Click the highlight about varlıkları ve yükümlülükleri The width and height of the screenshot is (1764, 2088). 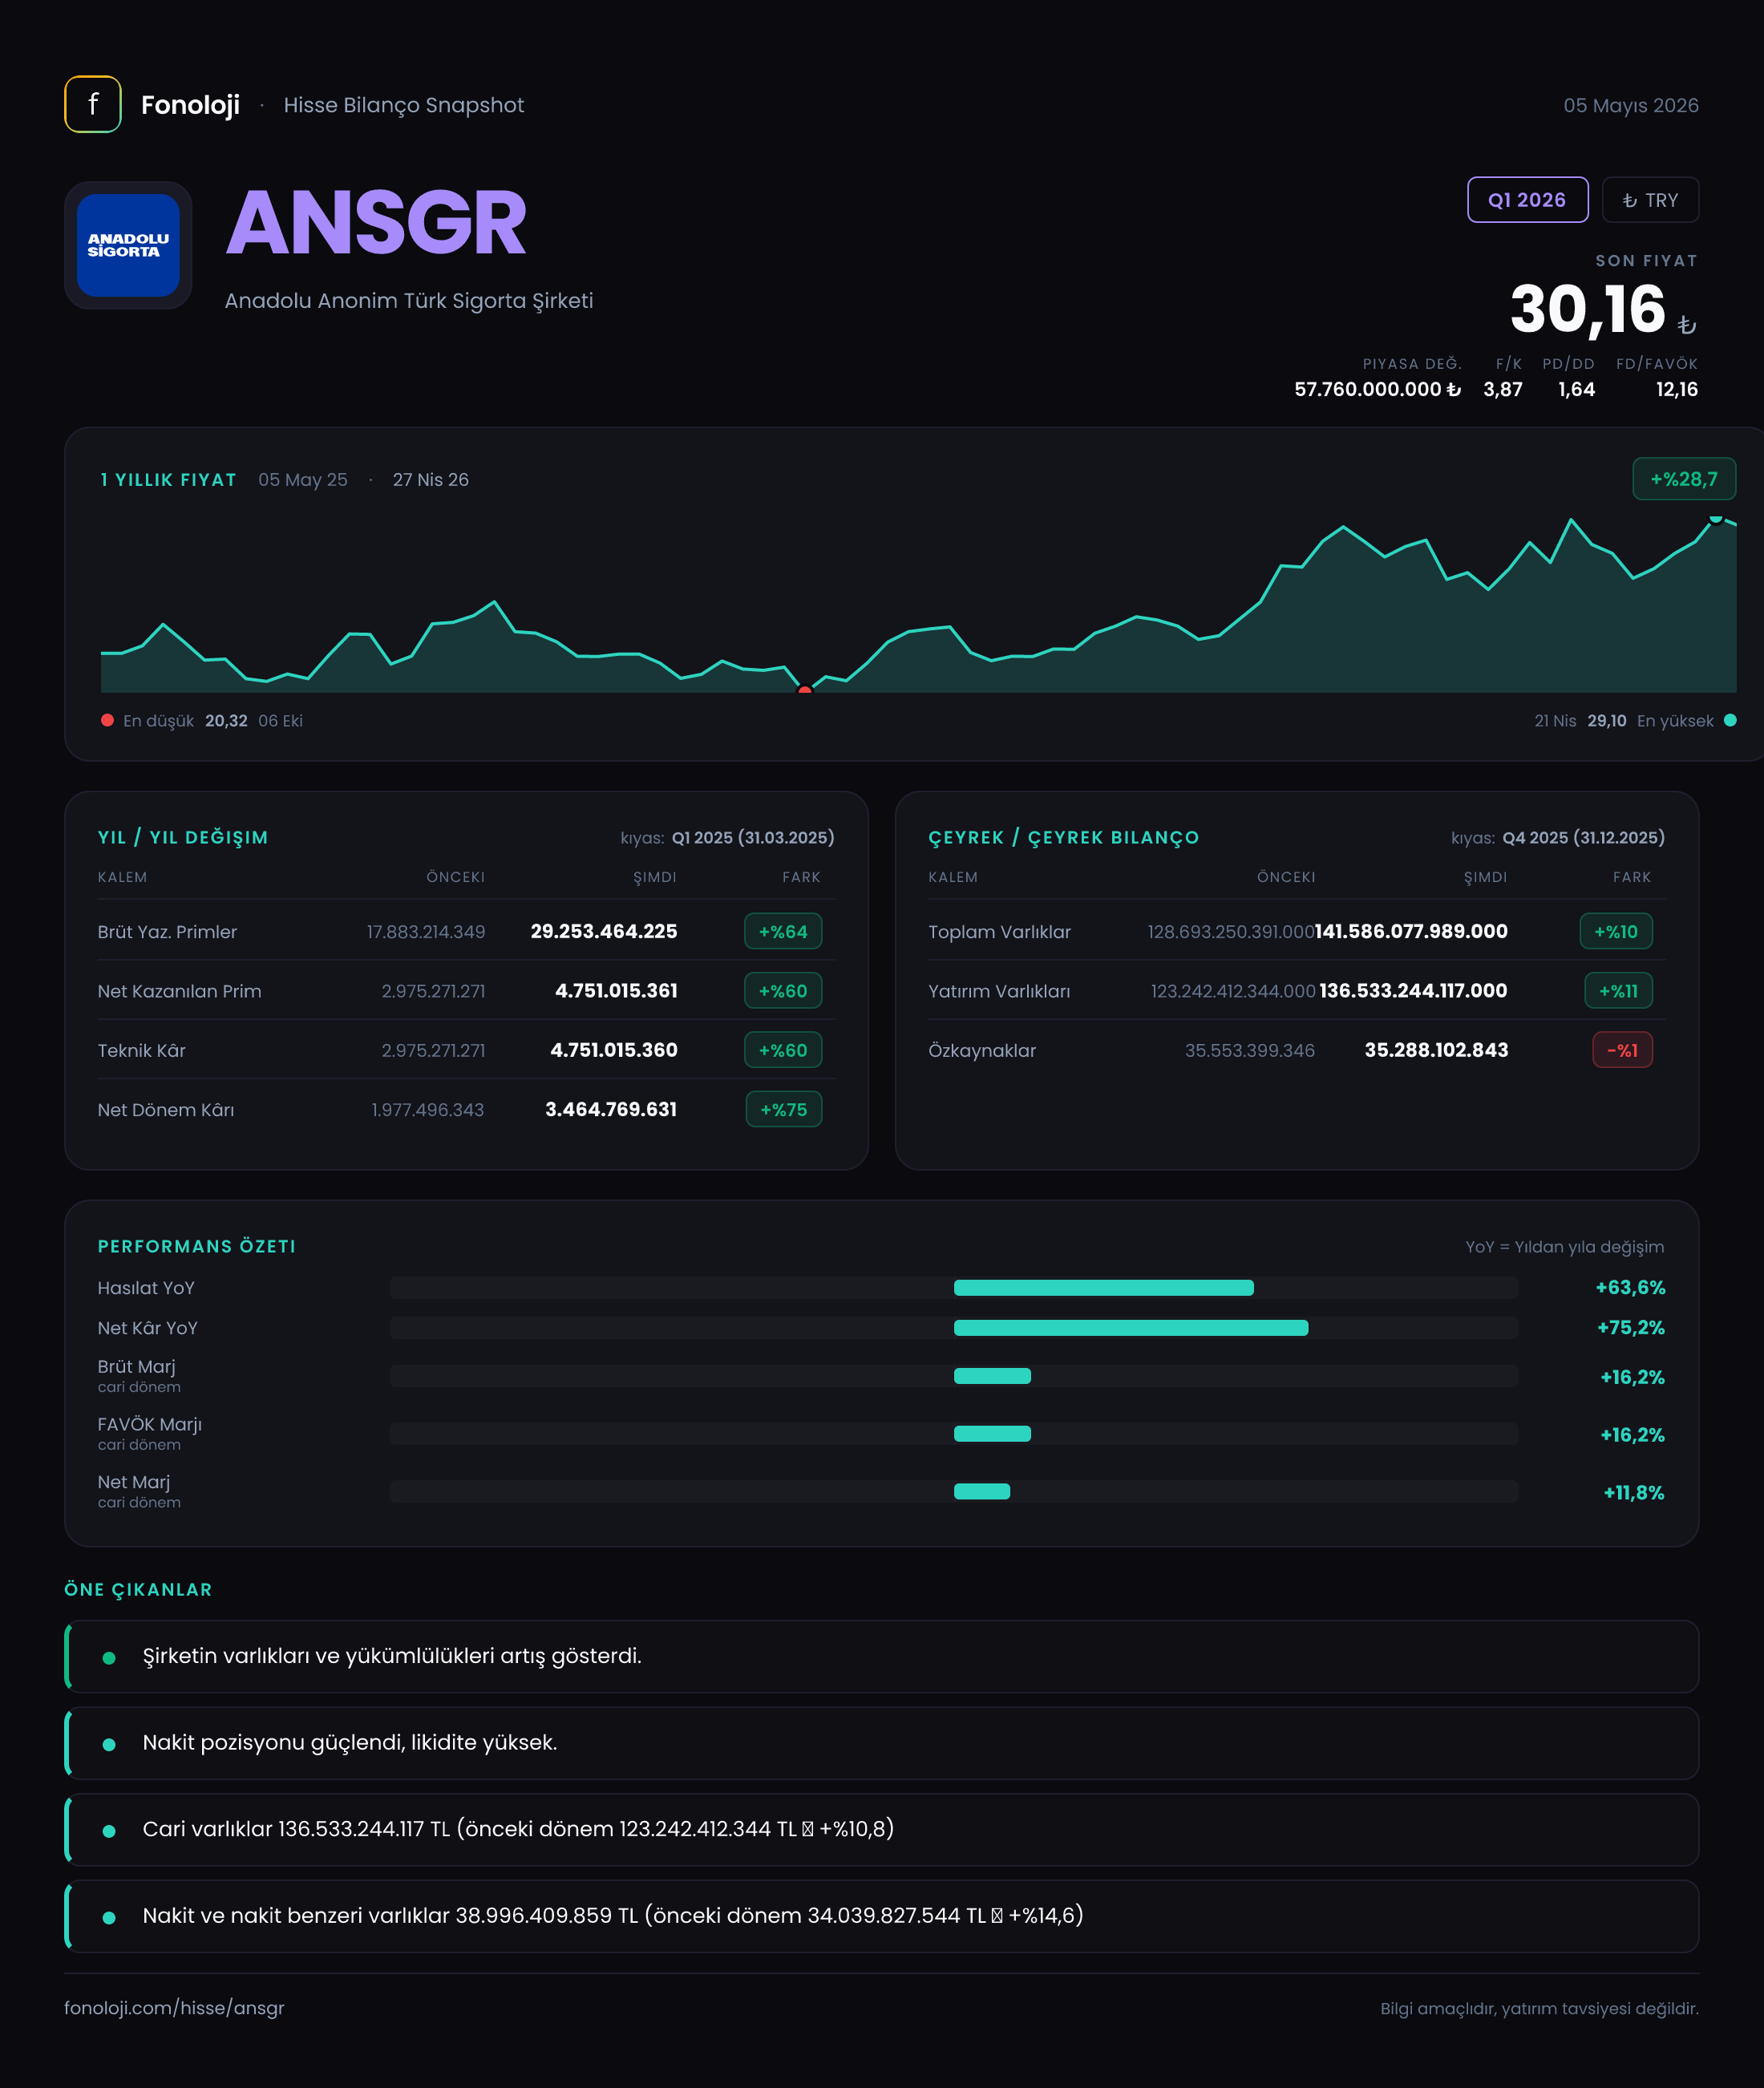(882, 1656)
